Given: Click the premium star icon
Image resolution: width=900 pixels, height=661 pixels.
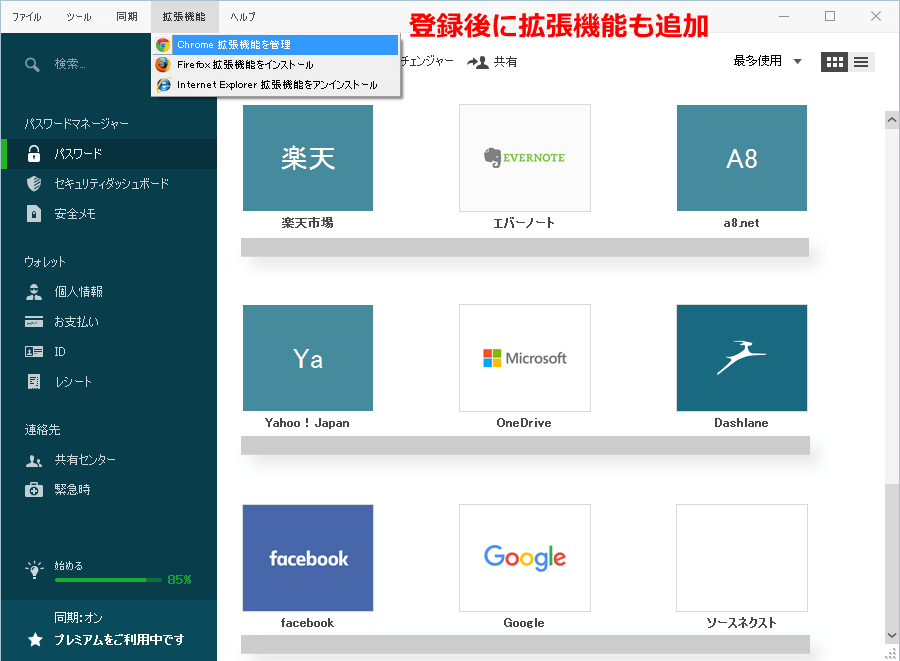Looking at the screenshot, I should (36, 640).
